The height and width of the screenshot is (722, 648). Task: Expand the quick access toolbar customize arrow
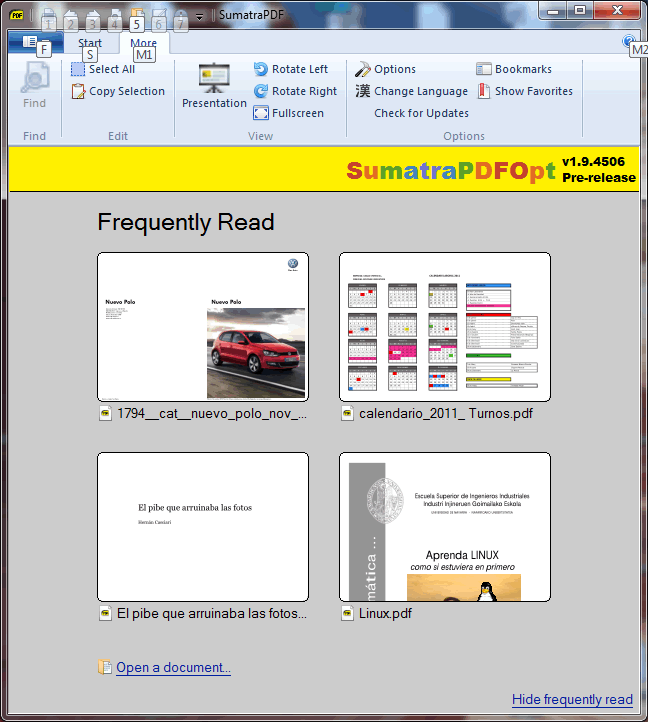pyautogui.click(x=199, y=17)
